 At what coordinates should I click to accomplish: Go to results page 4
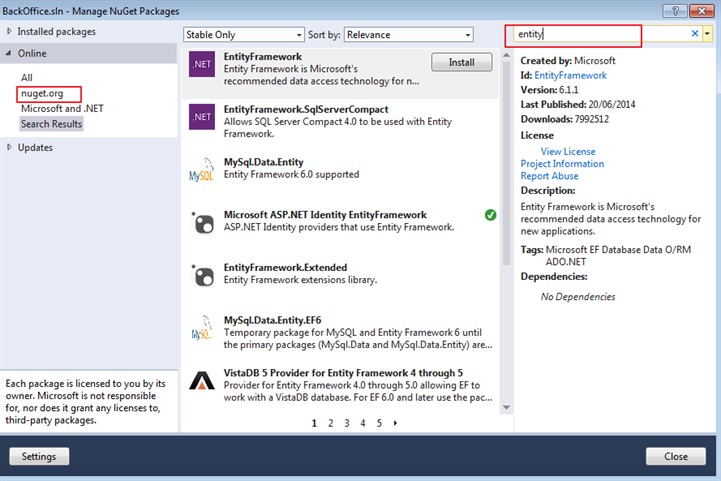click(x=363, y=423)
